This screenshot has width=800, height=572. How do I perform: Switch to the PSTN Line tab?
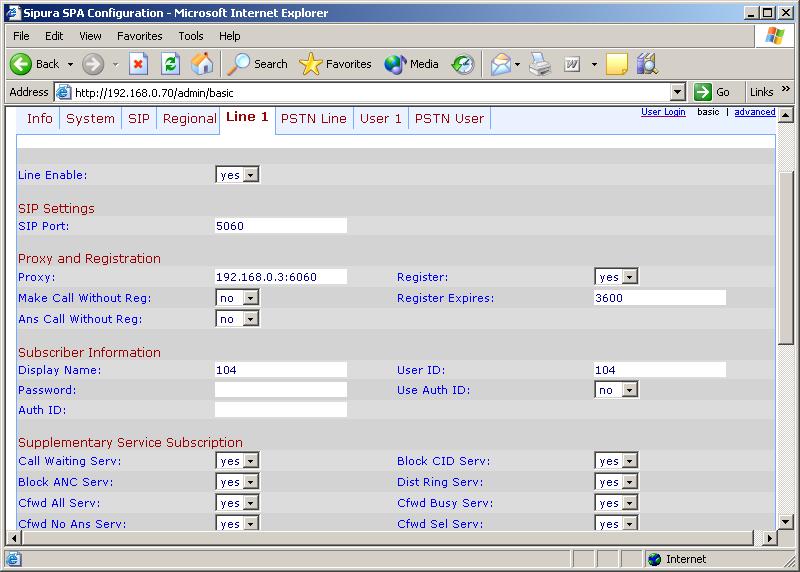313,118
